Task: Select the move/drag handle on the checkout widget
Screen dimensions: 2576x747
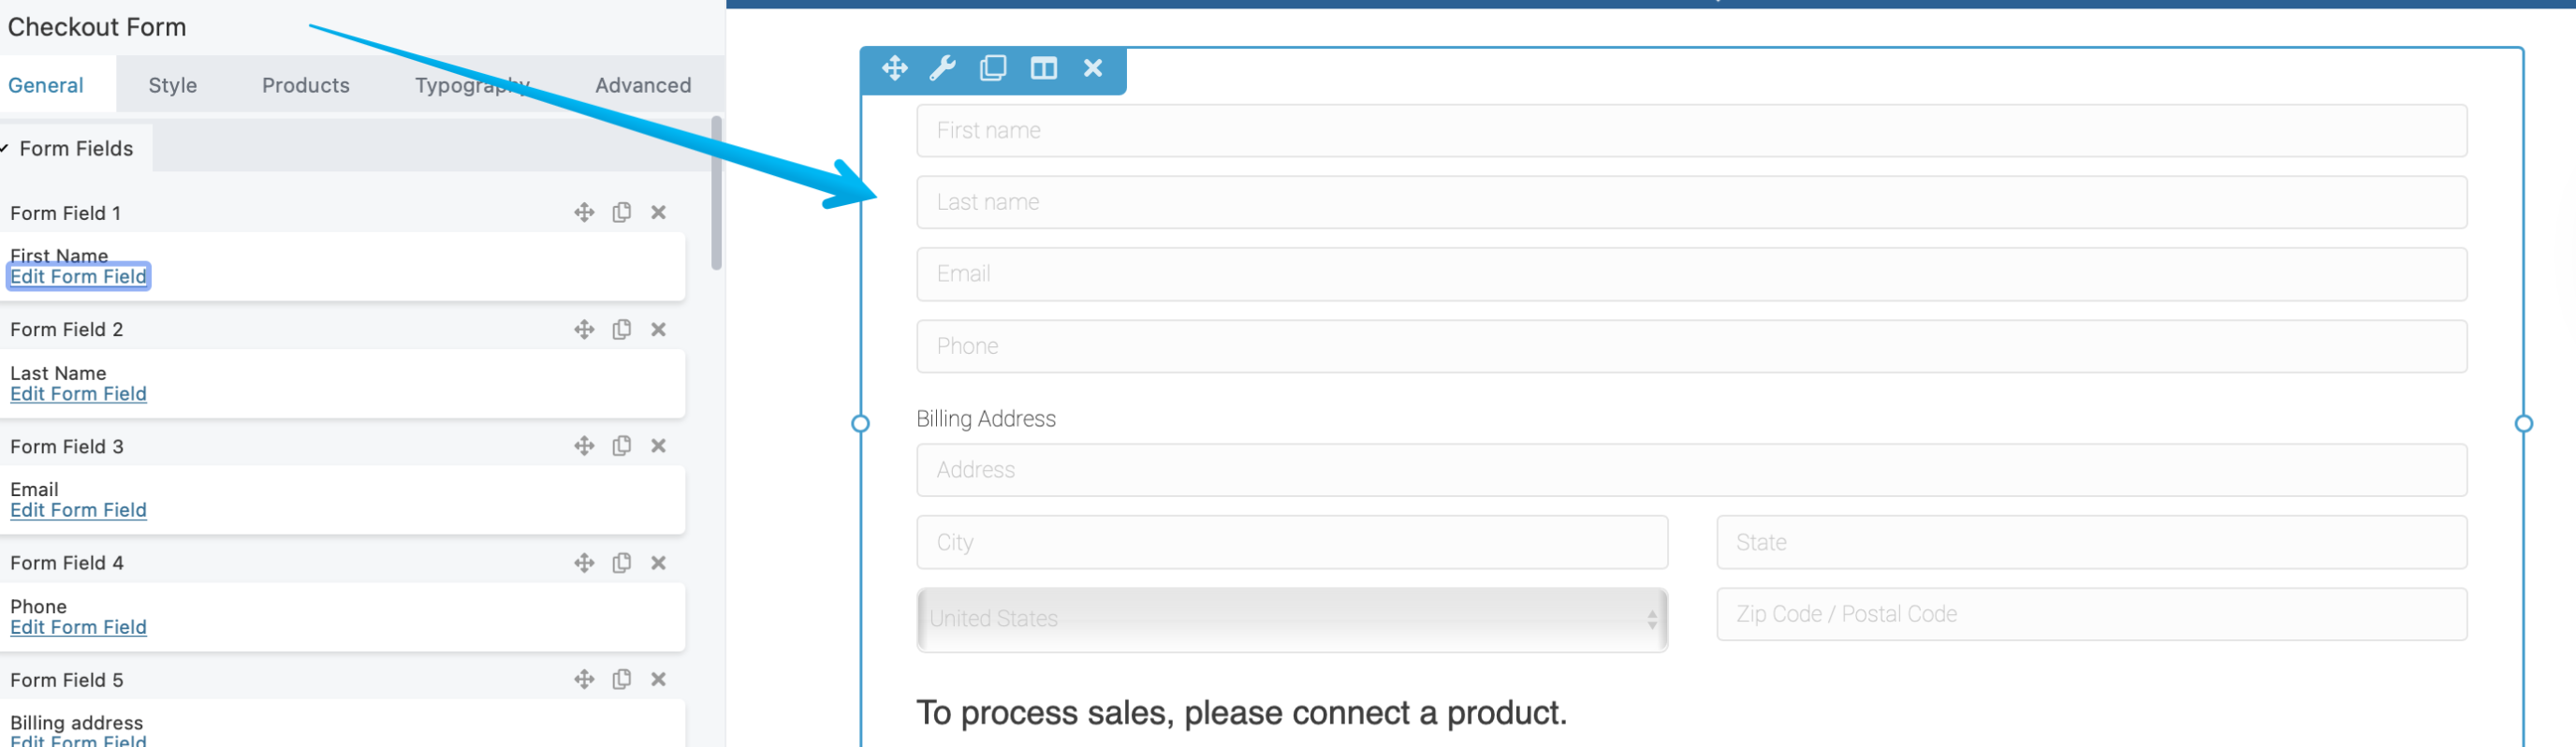Action: (x=893, y=68)
